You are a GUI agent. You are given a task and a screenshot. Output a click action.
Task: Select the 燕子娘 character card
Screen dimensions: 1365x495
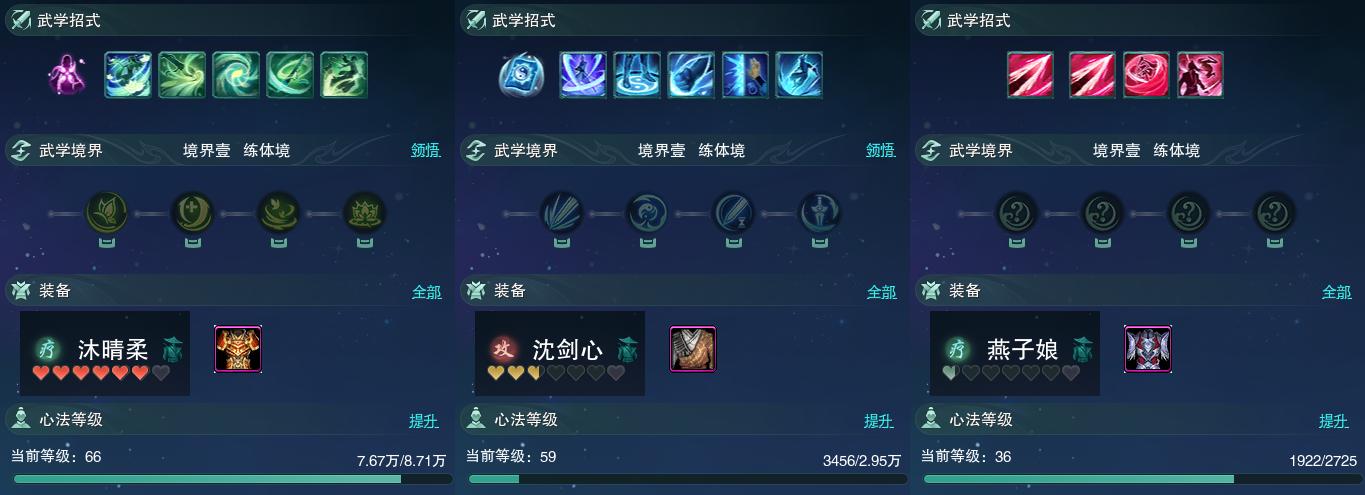click(1015, 353)
